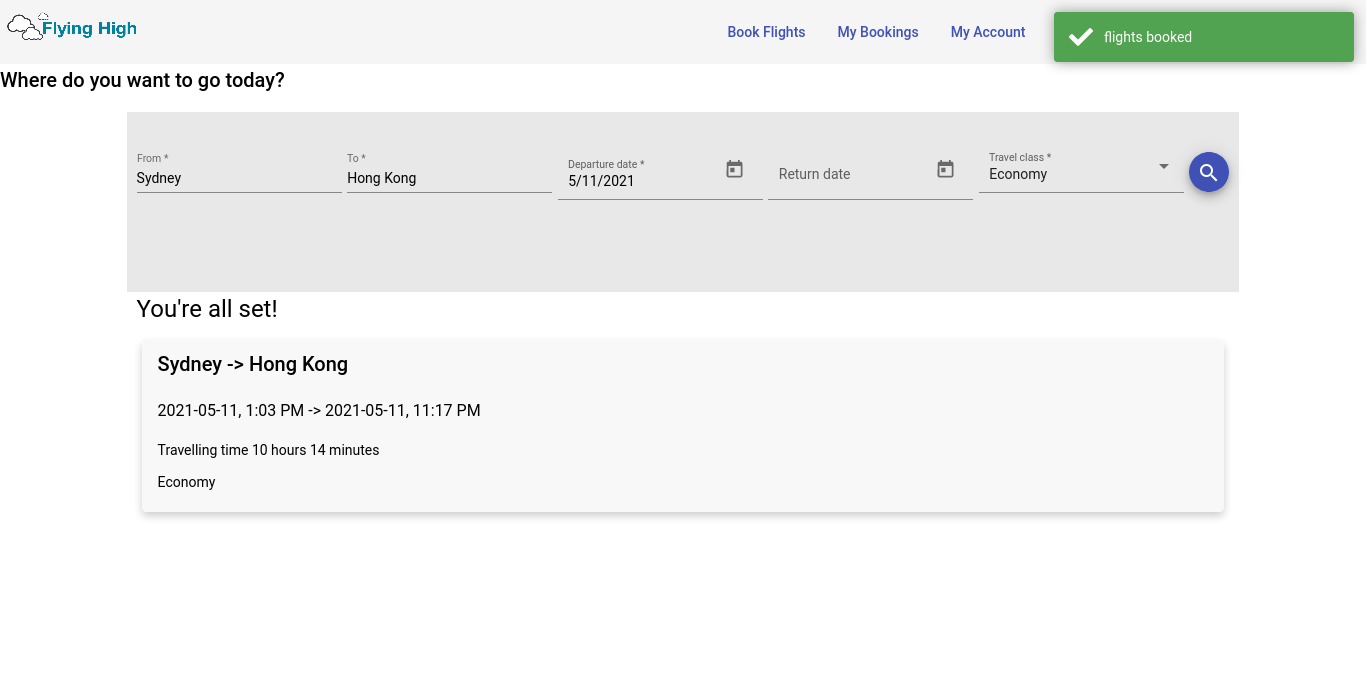
Task: Click the Economy label in booking card
Action: [x=187, y=482]
